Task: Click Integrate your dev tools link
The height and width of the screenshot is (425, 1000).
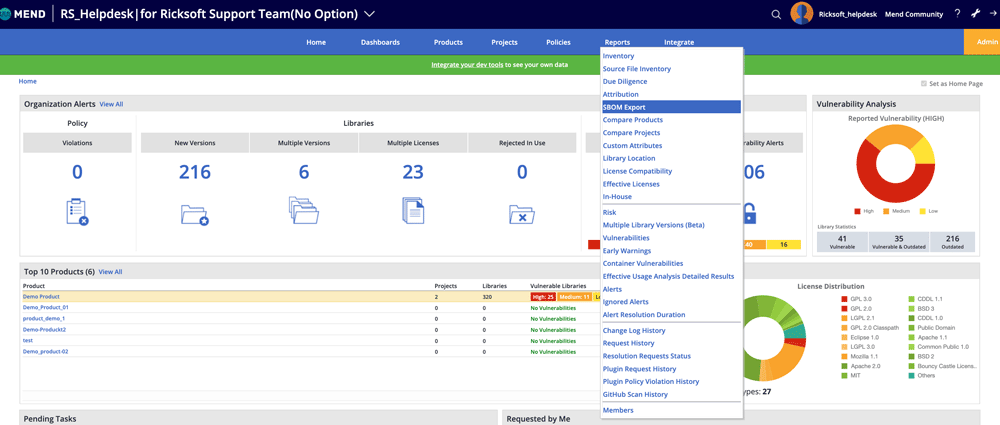Action: [x=467, y=65]
